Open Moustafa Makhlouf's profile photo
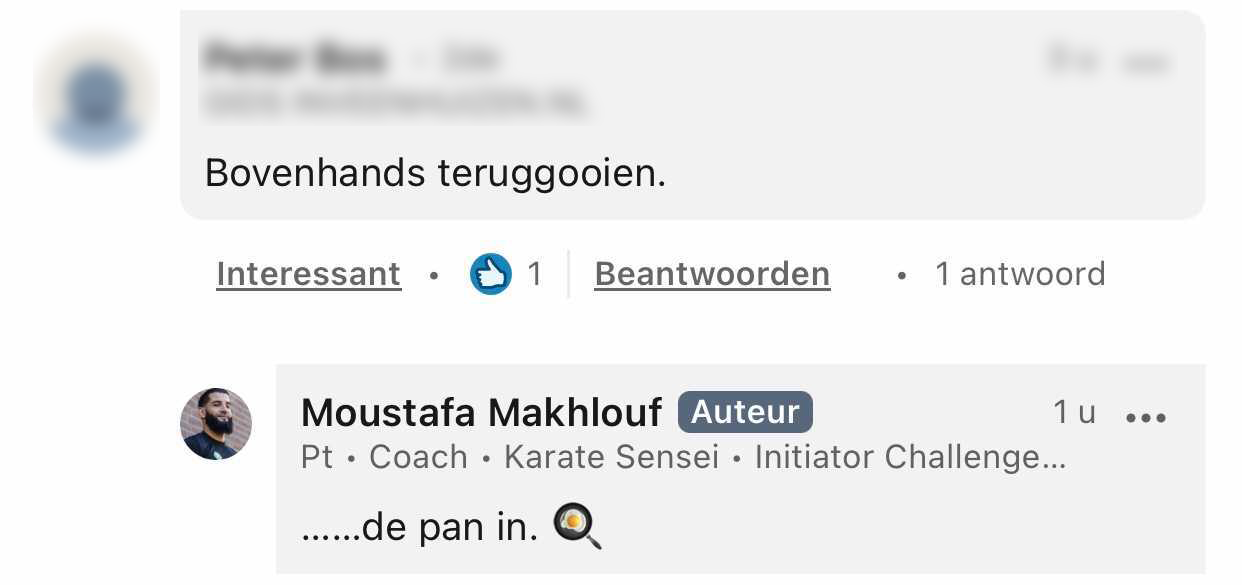Screen dimensions: 1242x585 (216, 424)
